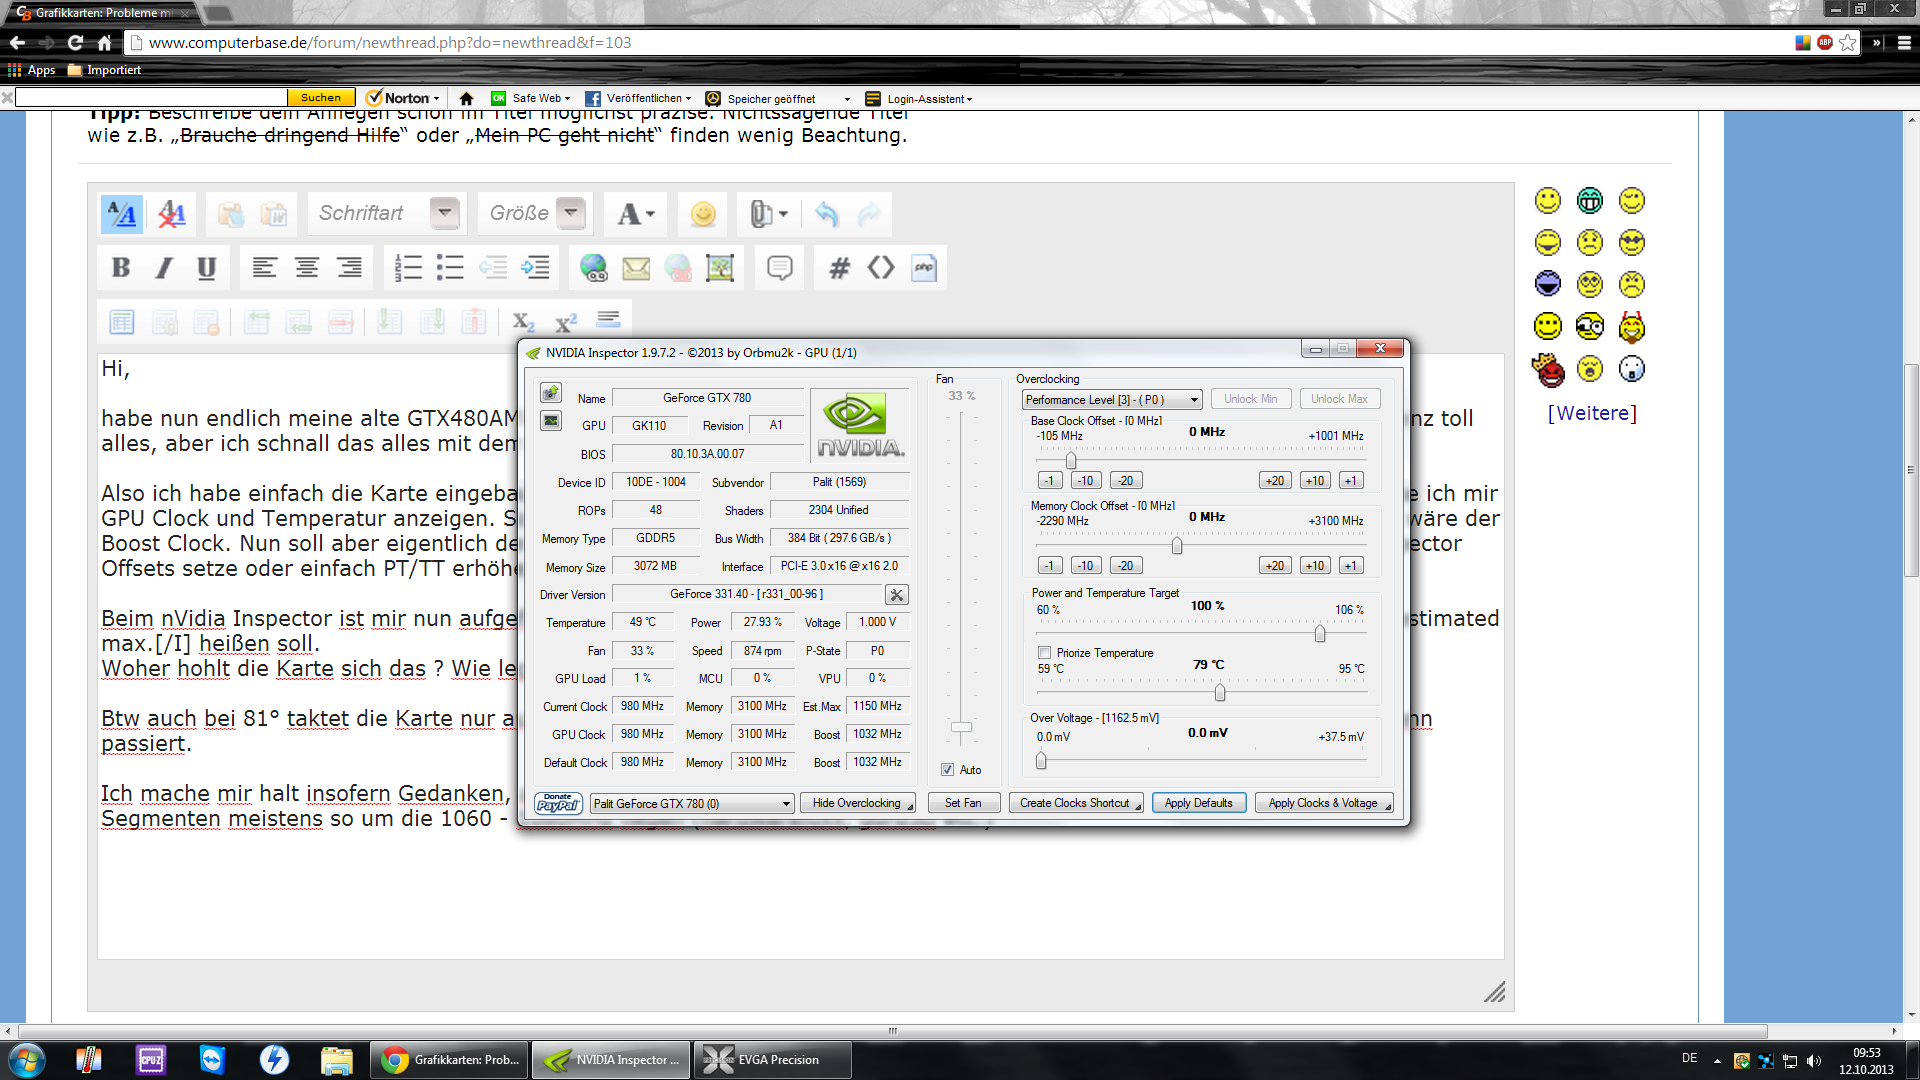This screenshot has height=1080, width=1920.
Task: Align text right in editor
Action: [x=349, y=267]
